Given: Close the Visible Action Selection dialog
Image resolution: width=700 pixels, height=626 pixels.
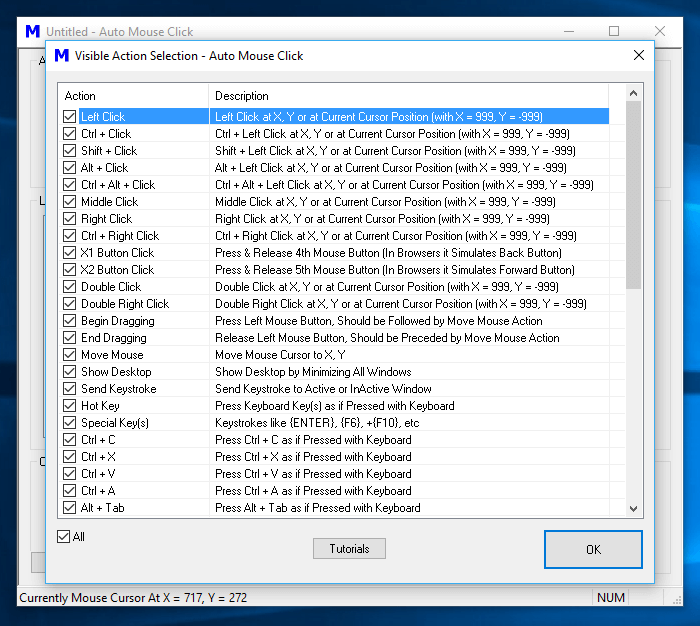Looking at the screenshot, I should click(639, 55).
